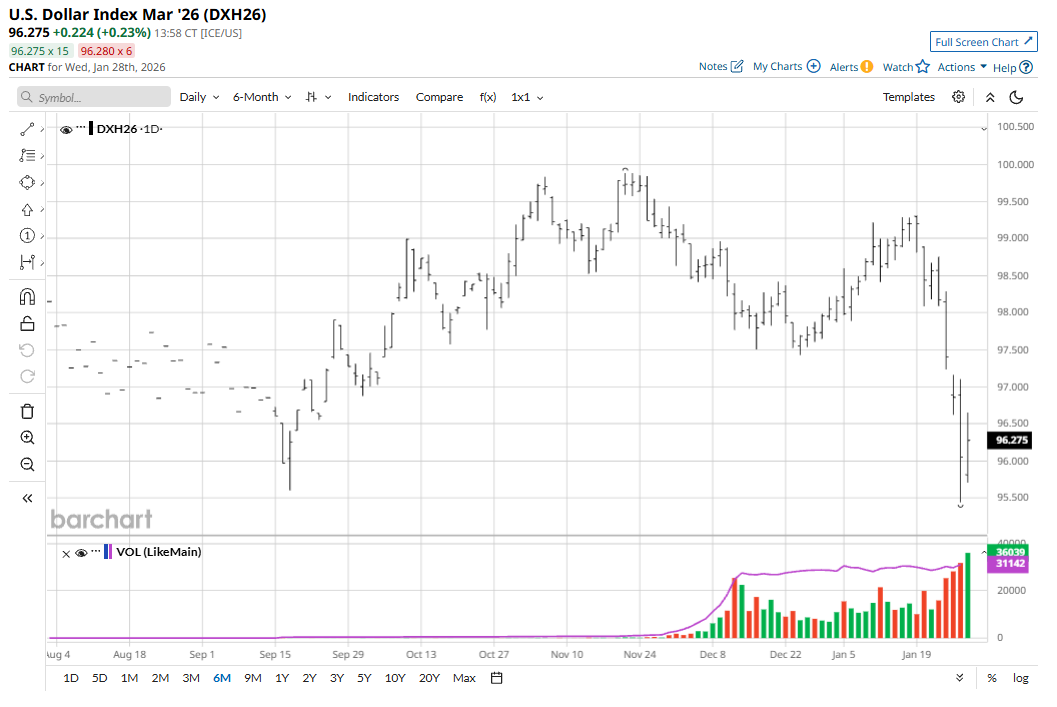Select the 5Y time range

point(364,678)
